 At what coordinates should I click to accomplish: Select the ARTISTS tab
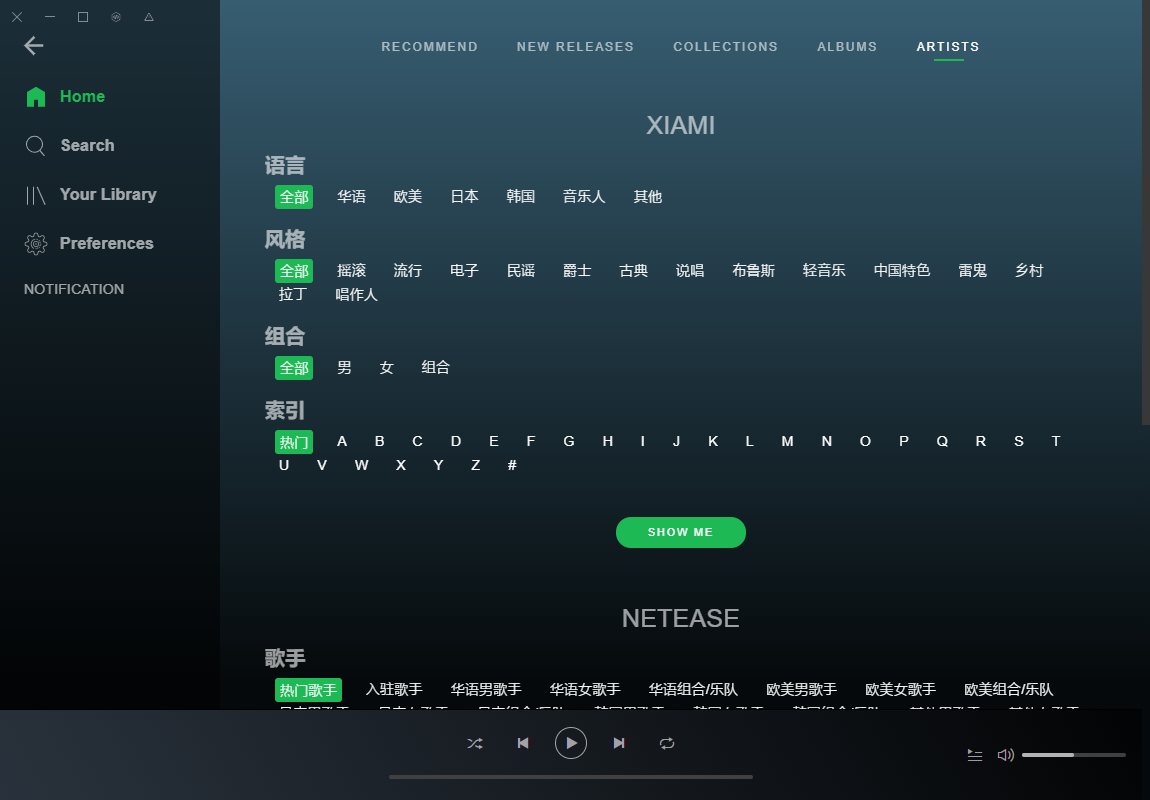point(948,47)
